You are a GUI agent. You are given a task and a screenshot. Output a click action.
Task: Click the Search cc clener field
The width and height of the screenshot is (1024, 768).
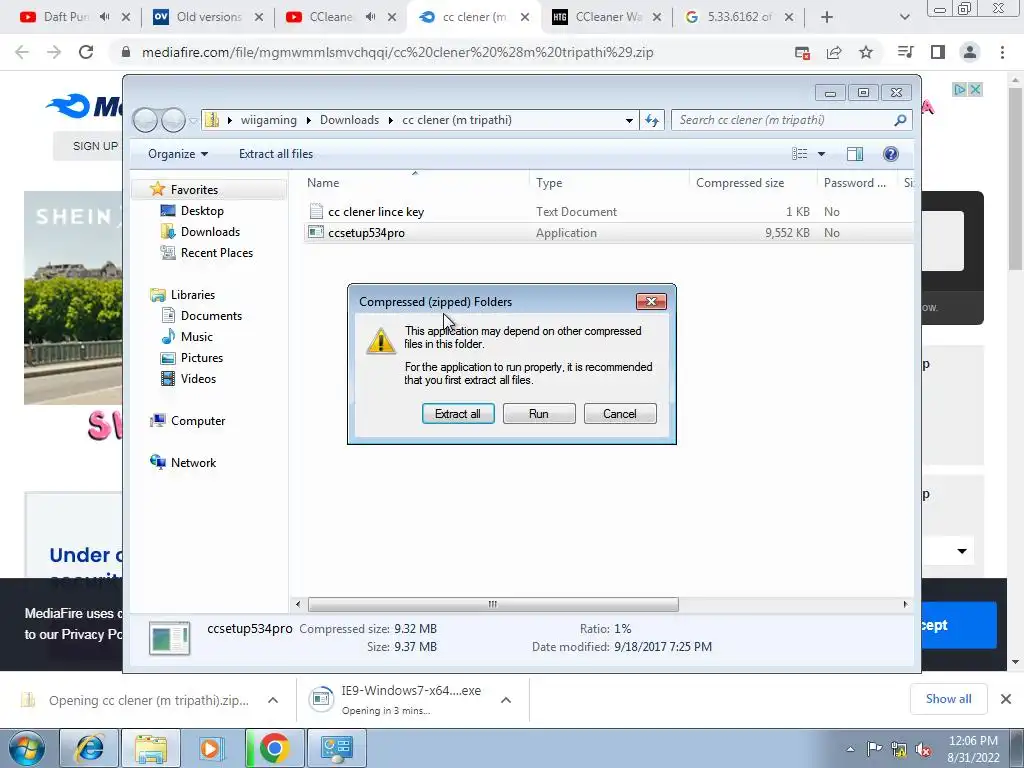pyautogui.click(x=784, y=120)
